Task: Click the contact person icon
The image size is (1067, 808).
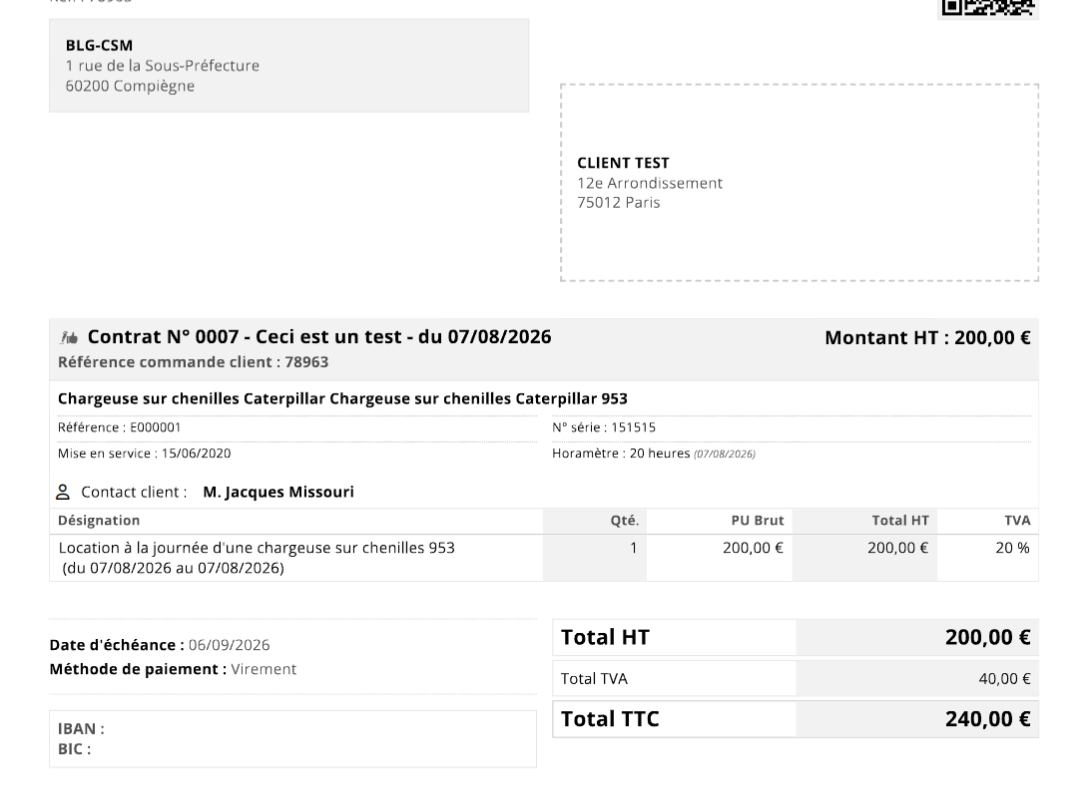Action: coord(63,492)
